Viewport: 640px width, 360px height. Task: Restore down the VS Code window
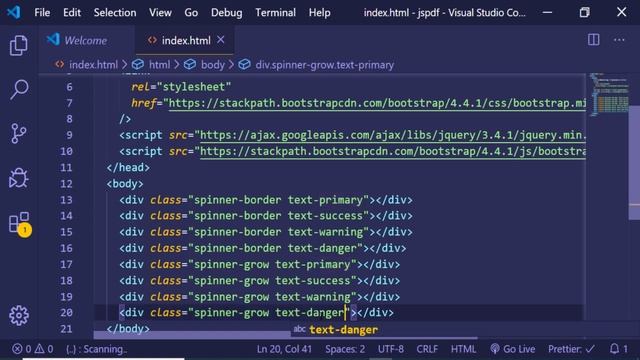point(584,12)
